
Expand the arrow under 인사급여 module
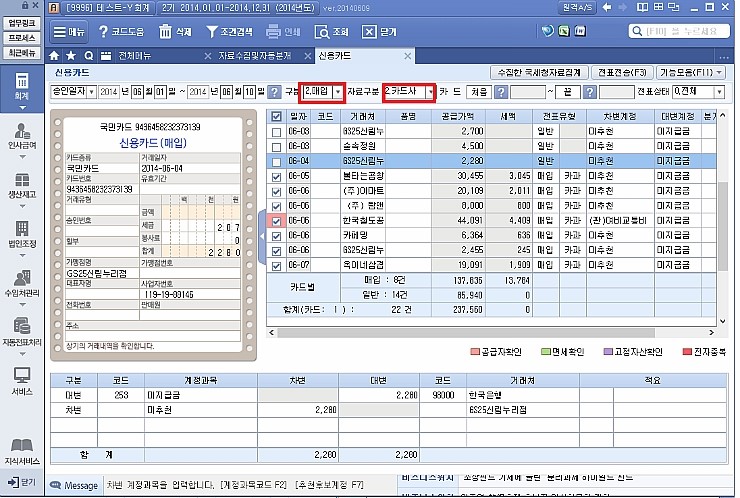point(22,157)
